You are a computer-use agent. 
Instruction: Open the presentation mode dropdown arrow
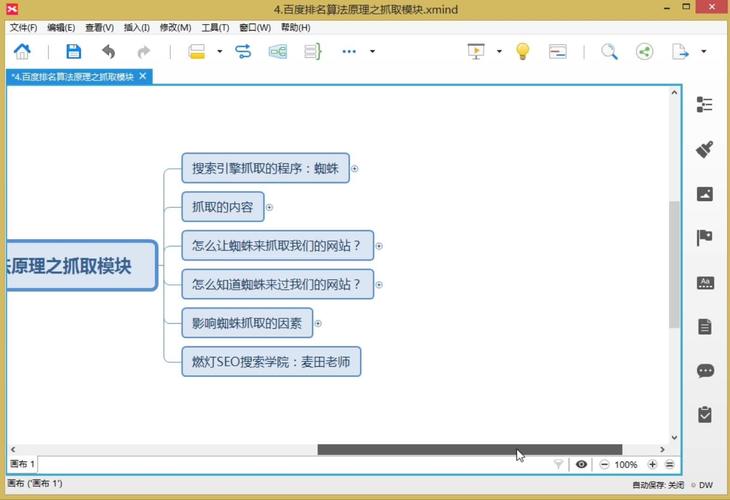(x=498, y=52)
